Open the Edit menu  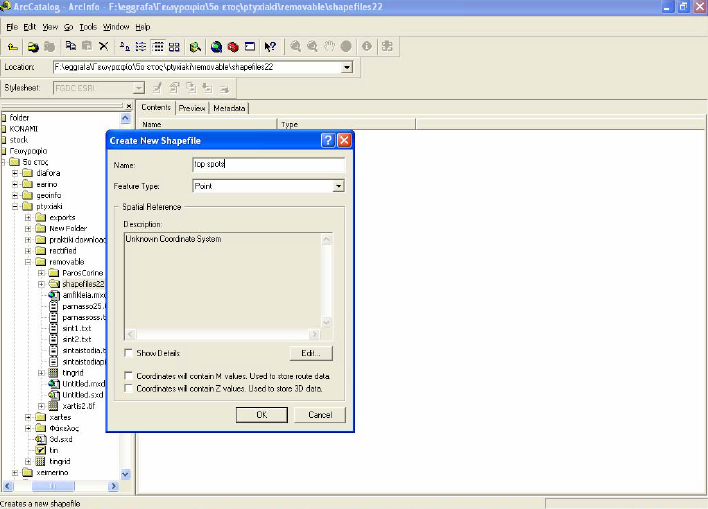pos(30,27)
